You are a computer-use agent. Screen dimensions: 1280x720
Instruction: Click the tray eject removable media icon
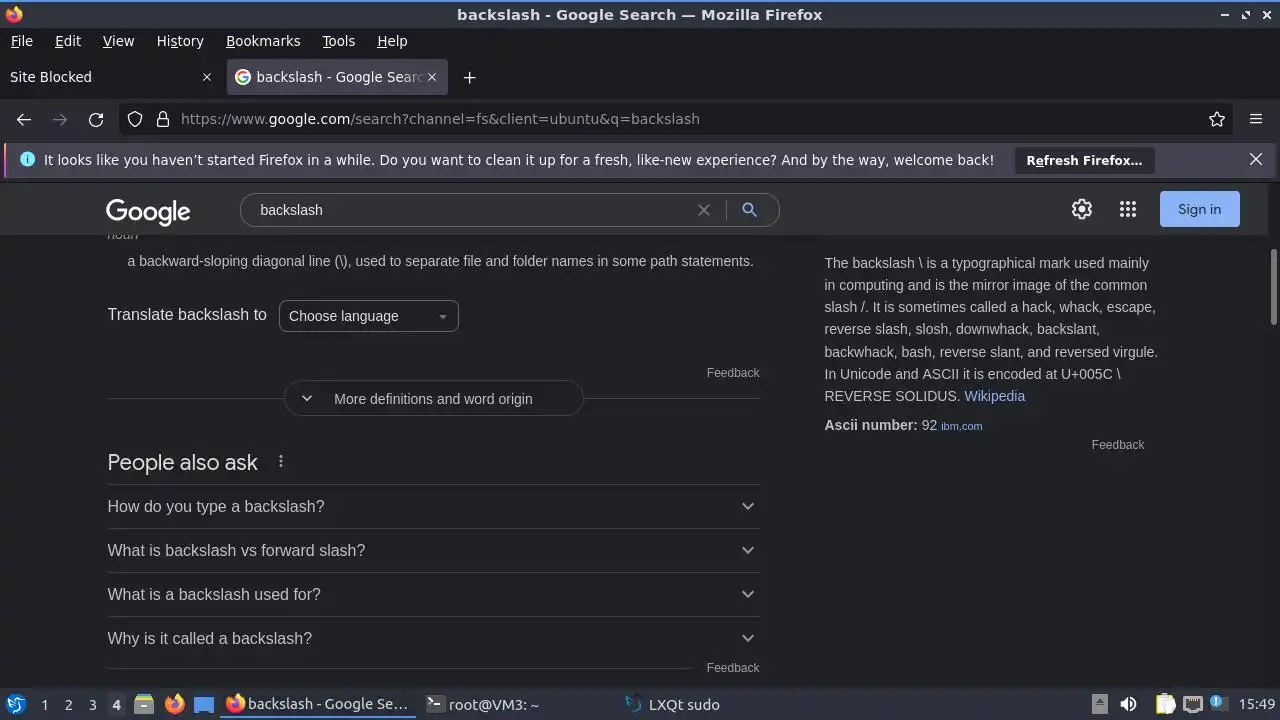tap(1099, 704)
